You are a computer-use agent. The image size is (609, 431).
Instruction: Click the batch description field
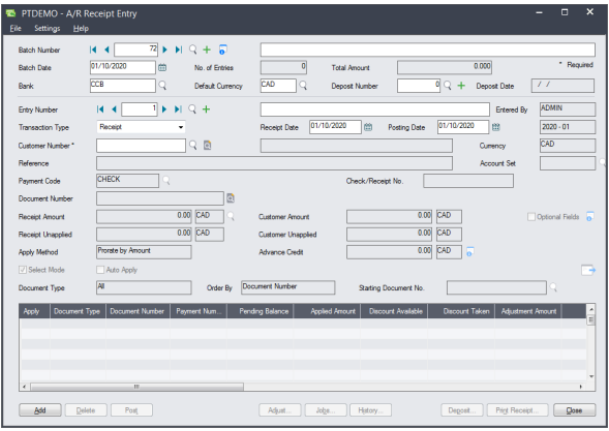point(427,50)
